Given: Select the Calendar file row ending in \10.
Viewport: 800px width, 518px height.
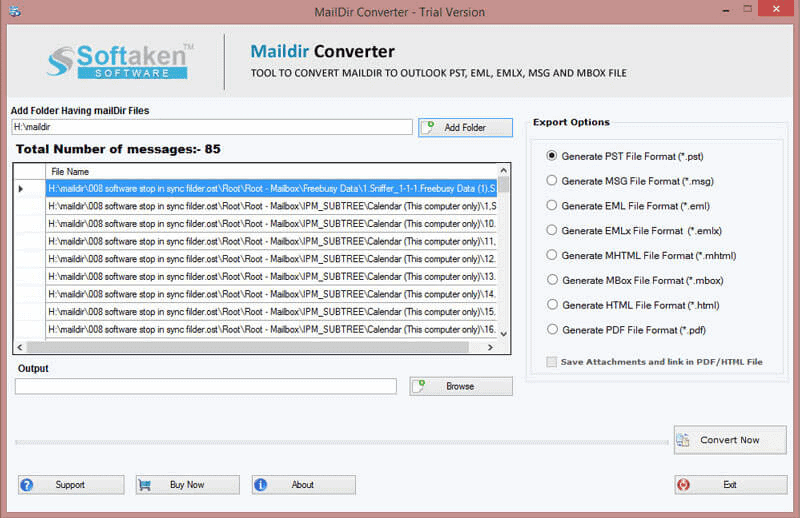Looking at the screenshot, I should click(271, 224).
